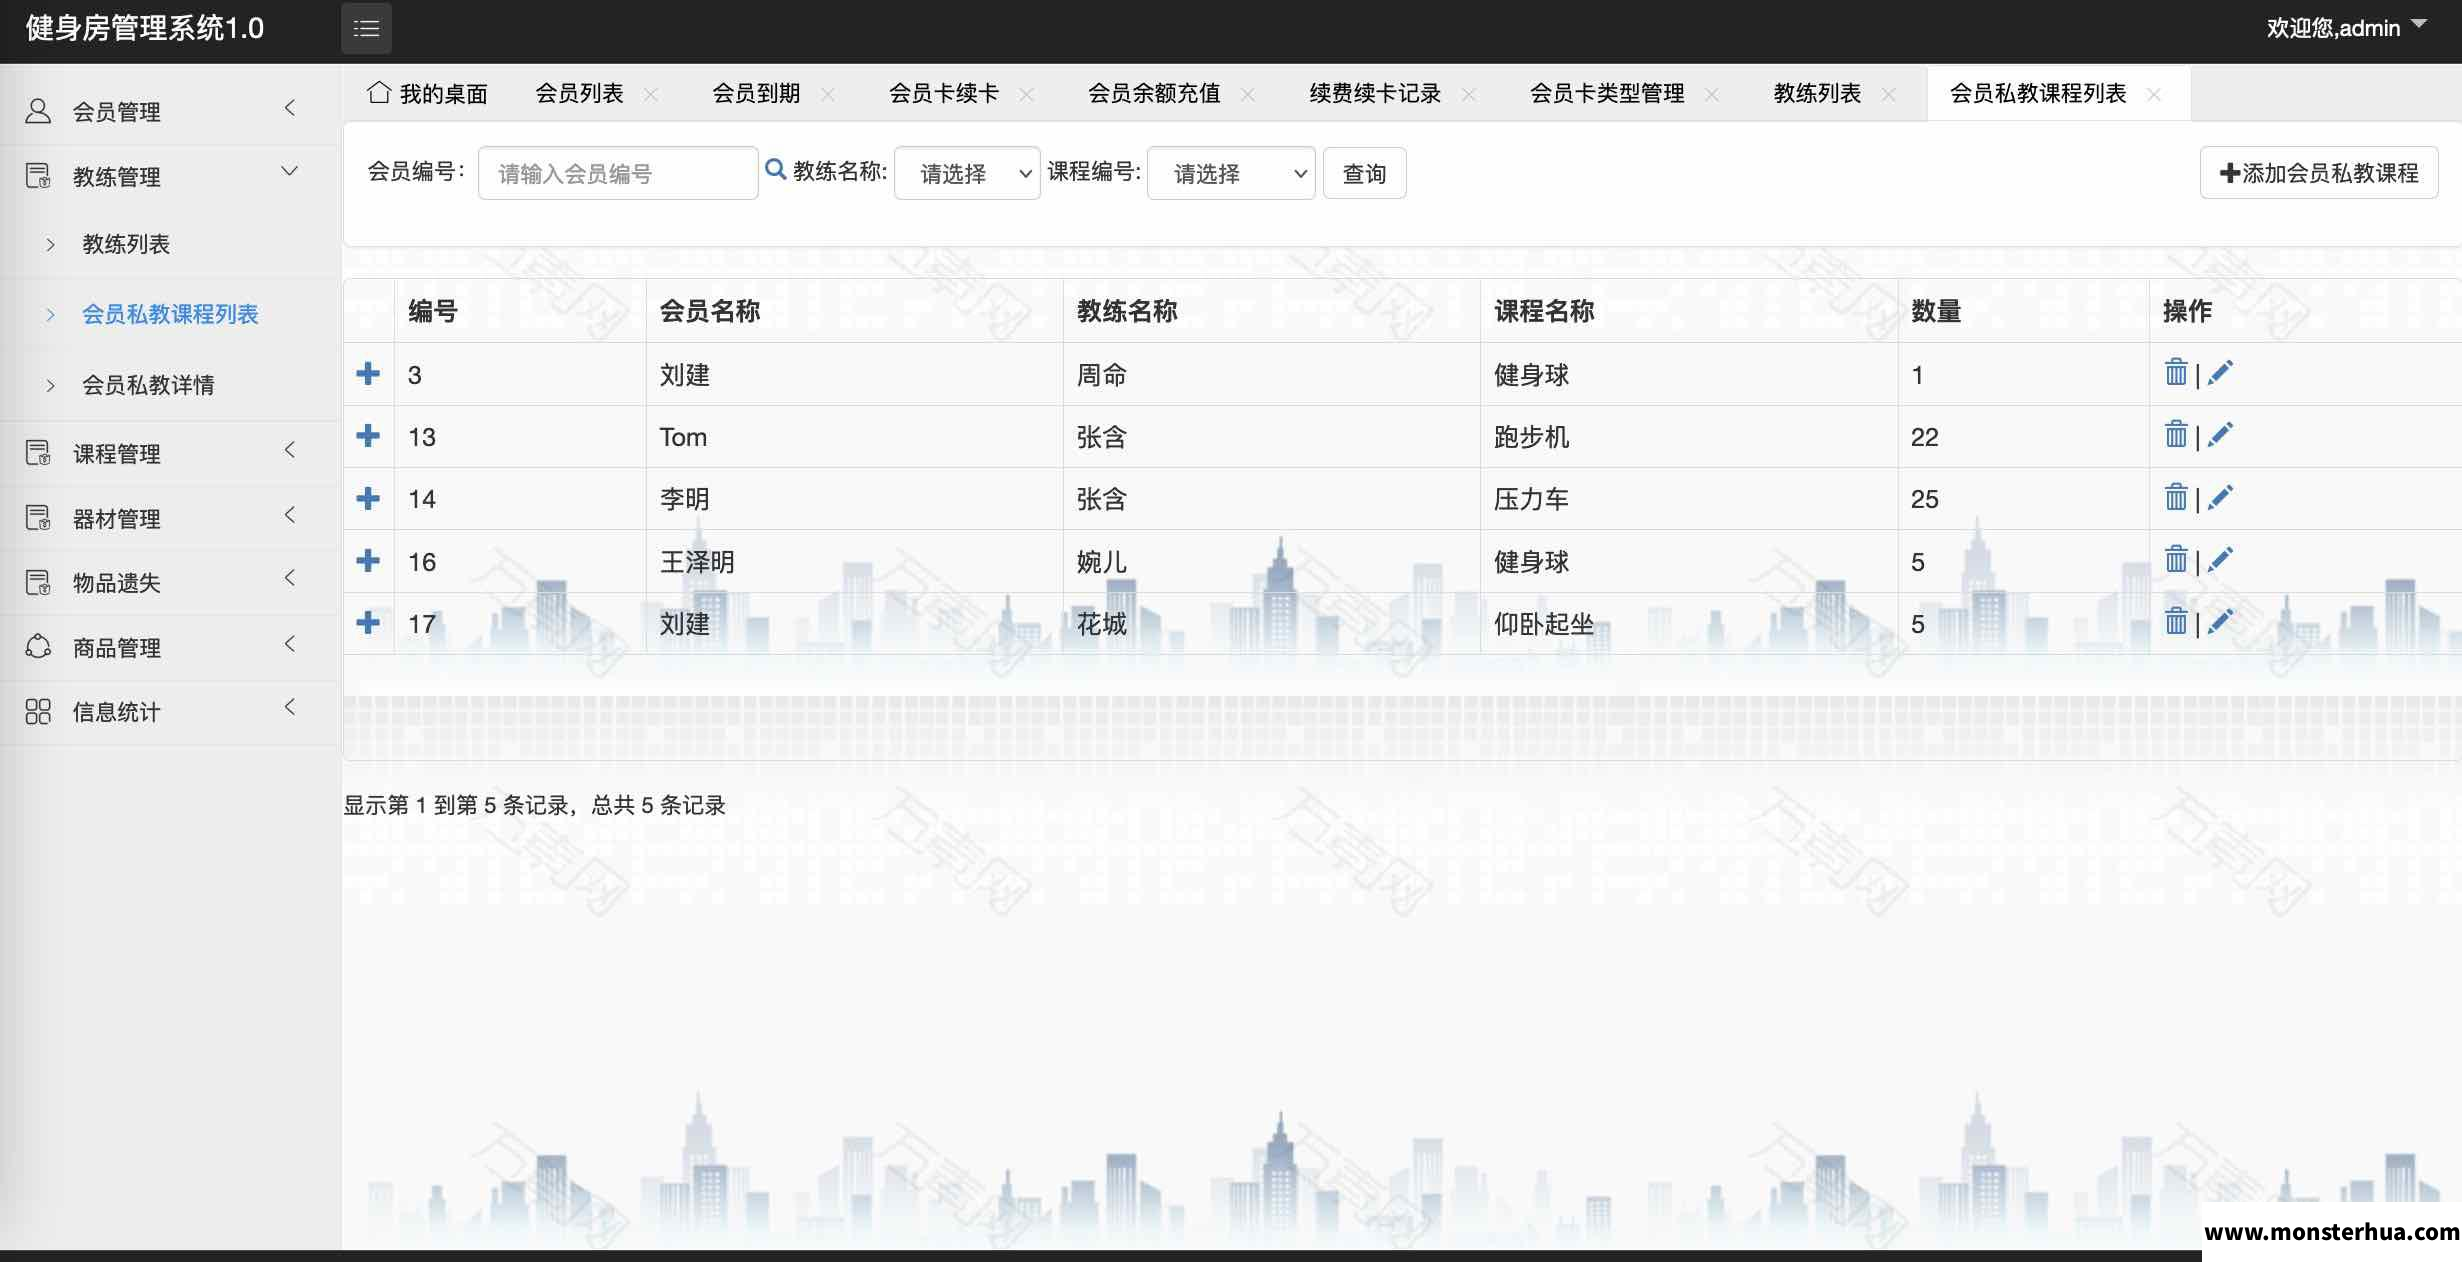Toggle the sidebar hamburger menu button
Viewport: 2462px width, 1262px height.
pyautogui.click(x=366, y=28)
